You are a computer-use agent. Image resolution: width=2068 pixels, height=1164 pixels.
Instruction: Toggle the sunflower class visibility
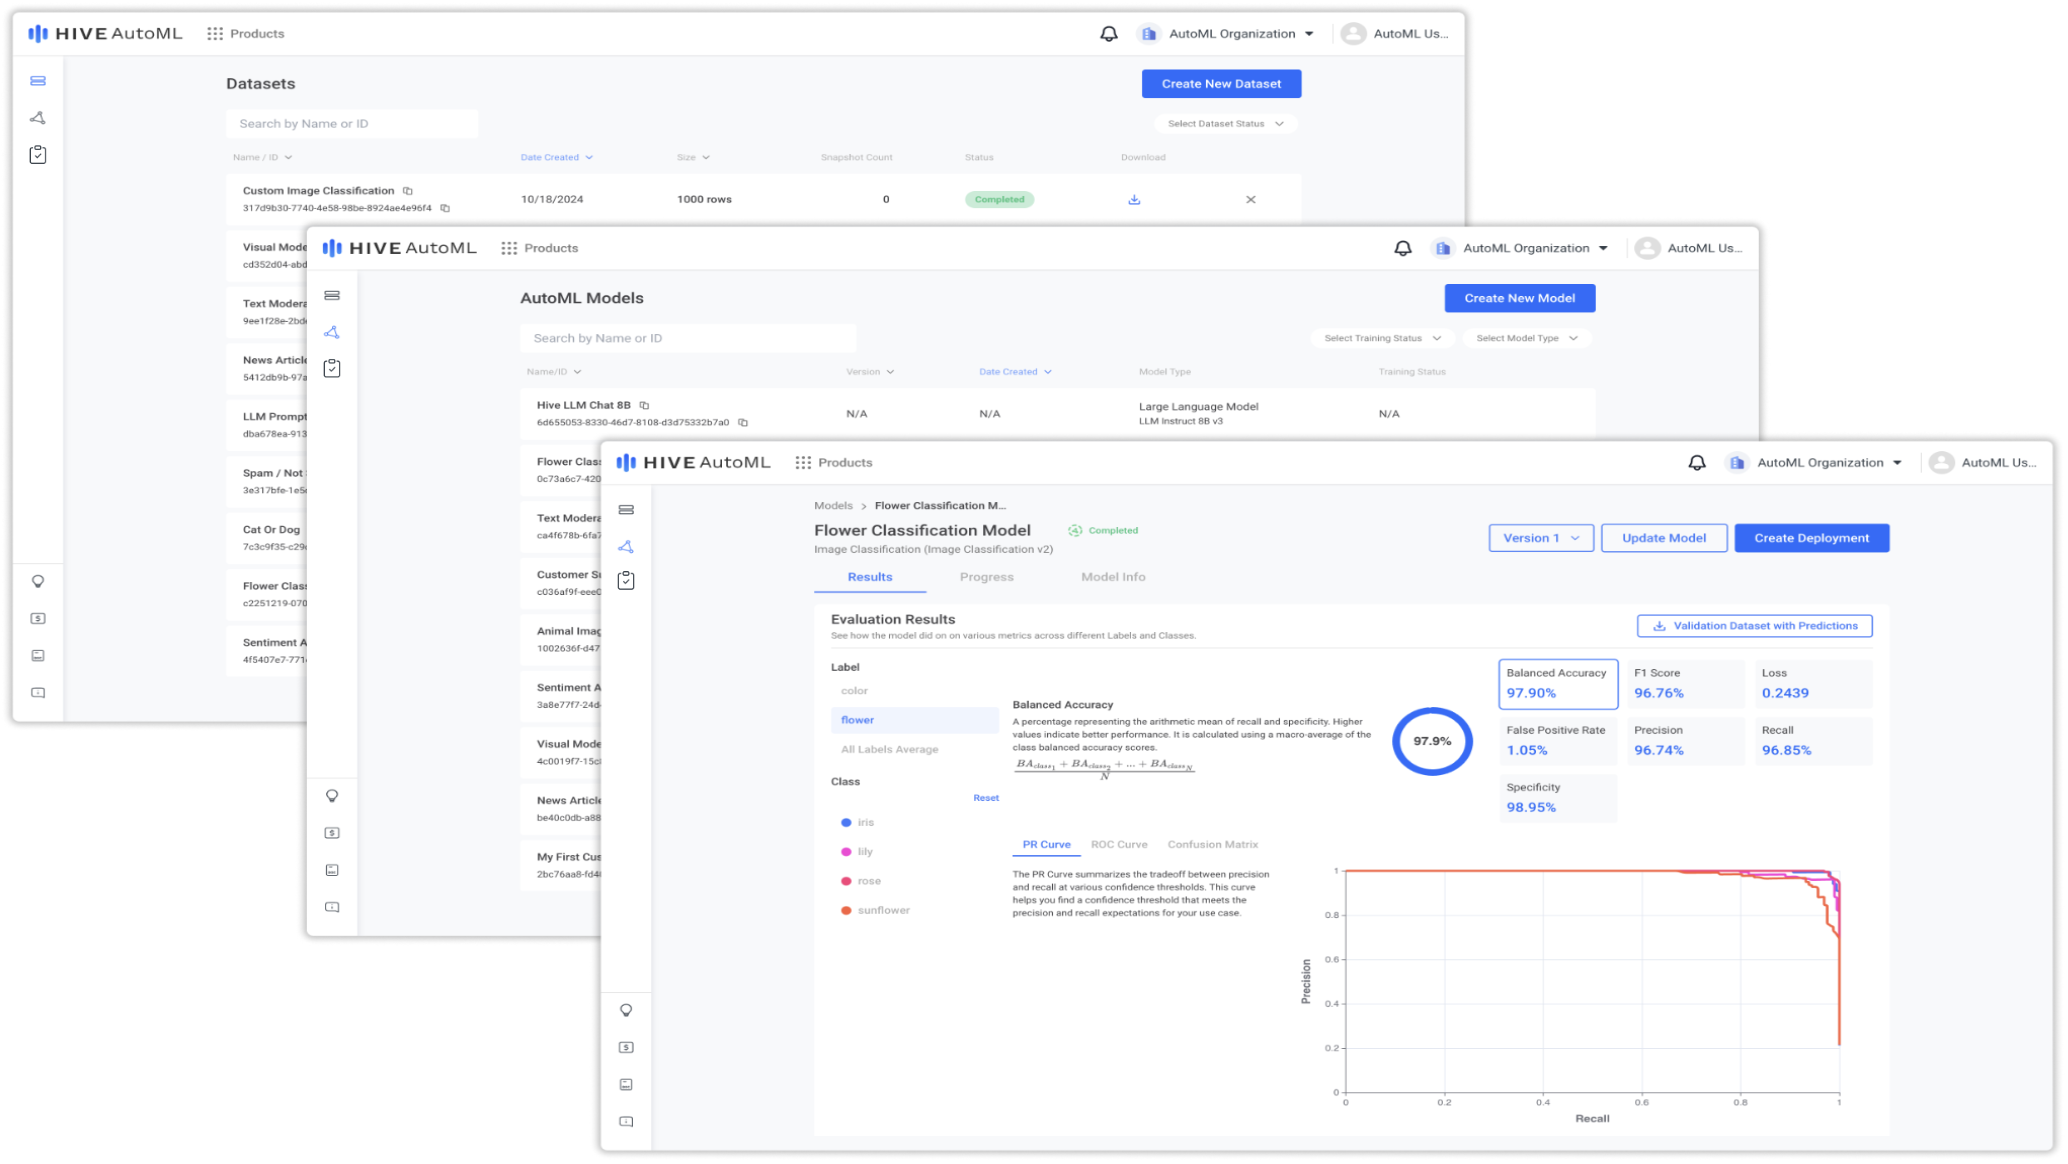tap(875, 911)
